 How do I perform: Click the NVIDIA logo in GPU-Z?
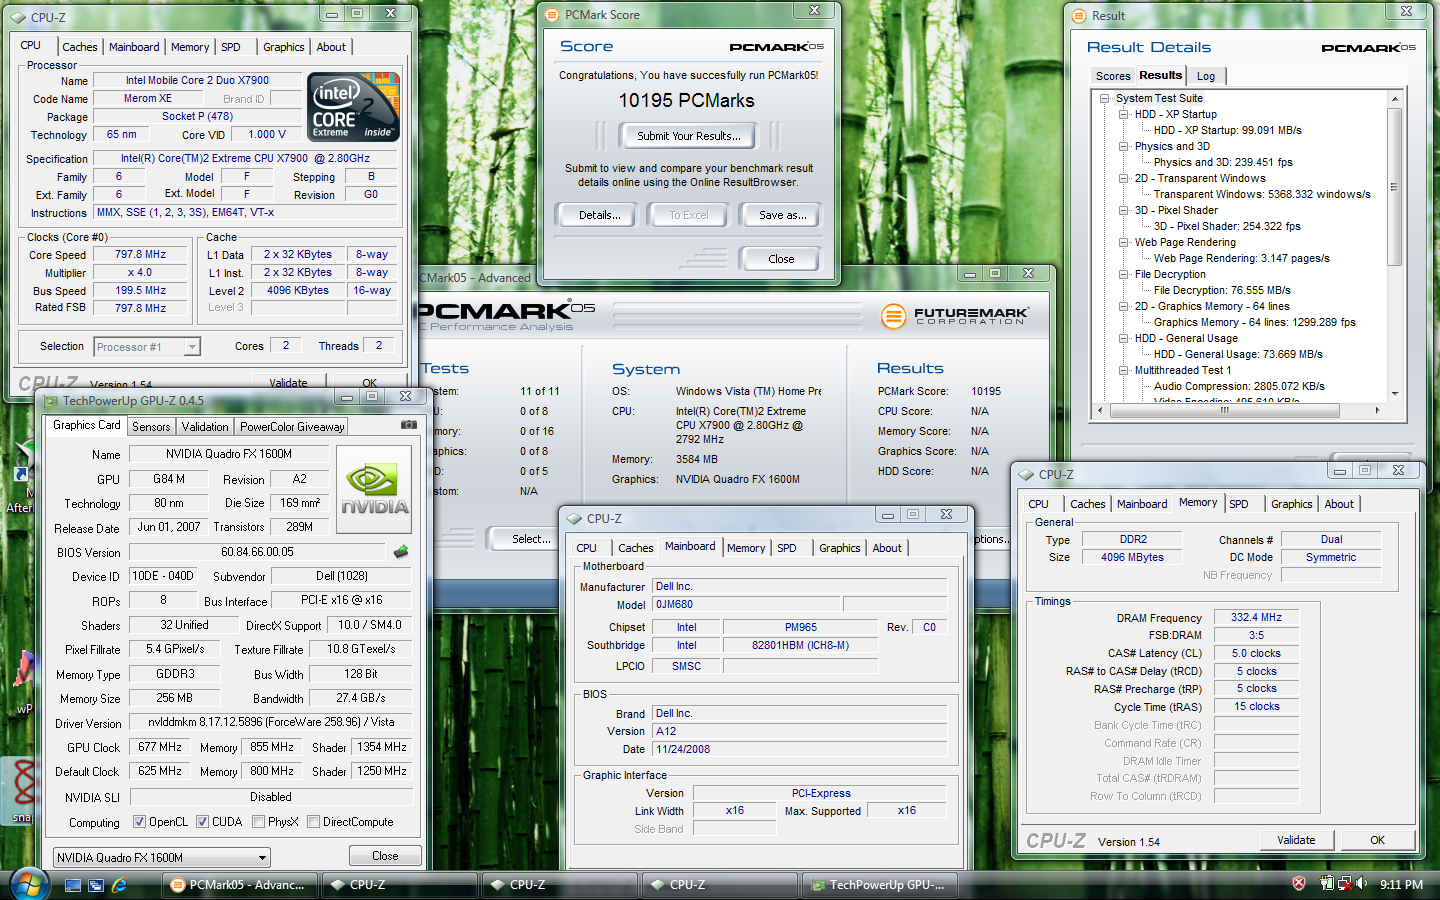(374, 489)
